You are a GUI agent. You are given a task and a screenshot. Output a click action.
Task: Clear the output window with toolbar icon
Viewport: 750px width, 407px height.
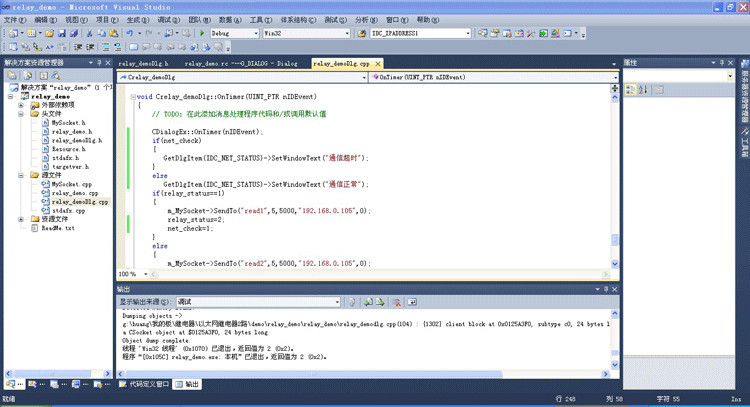397,301
